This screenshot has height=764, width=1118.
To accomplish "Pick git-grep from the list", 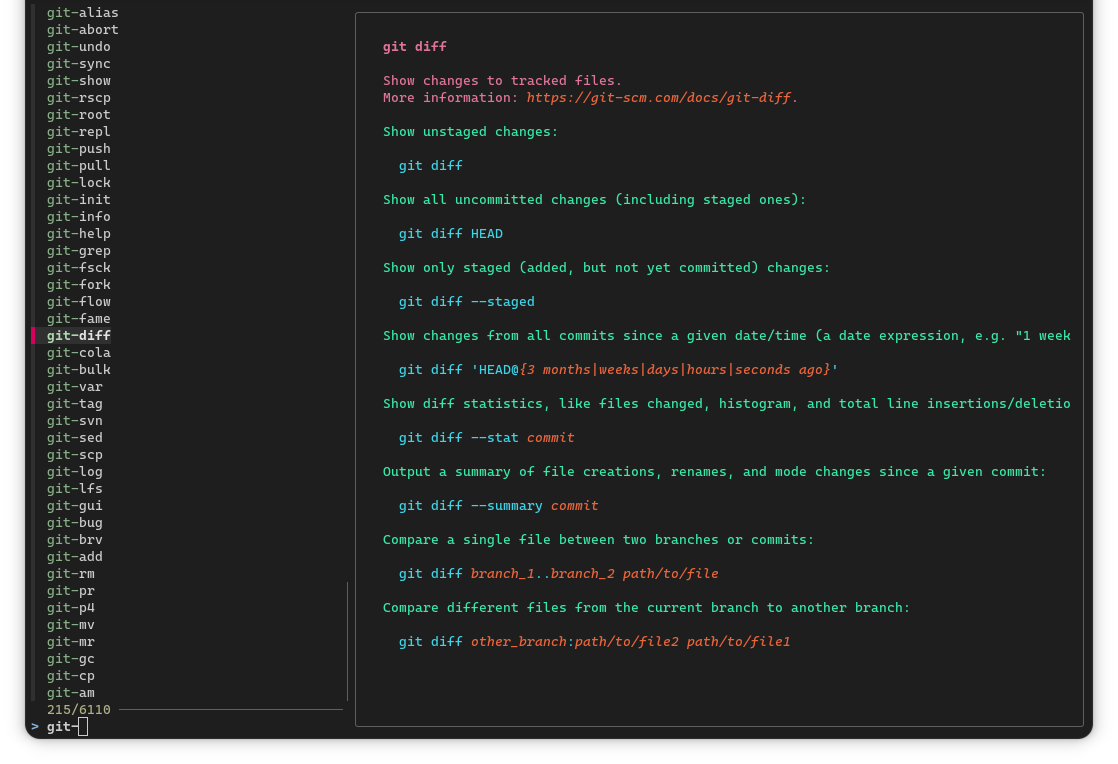I will coord(78,251).
